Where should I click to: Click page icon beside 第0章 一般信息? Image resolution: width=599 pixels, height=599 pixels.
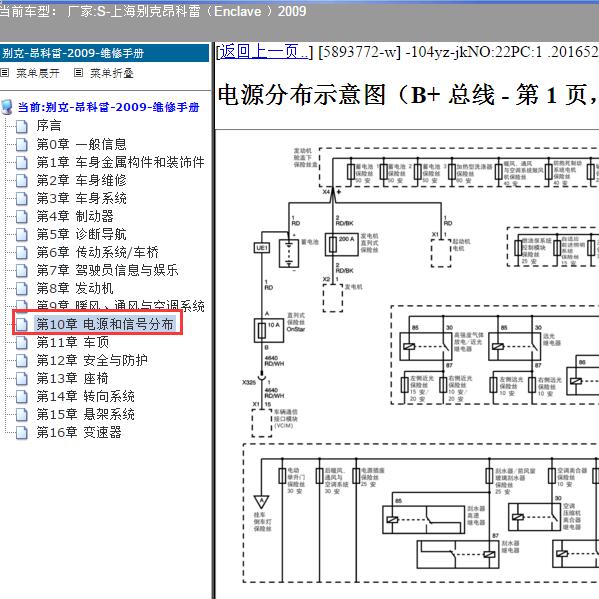click(22, 144)
